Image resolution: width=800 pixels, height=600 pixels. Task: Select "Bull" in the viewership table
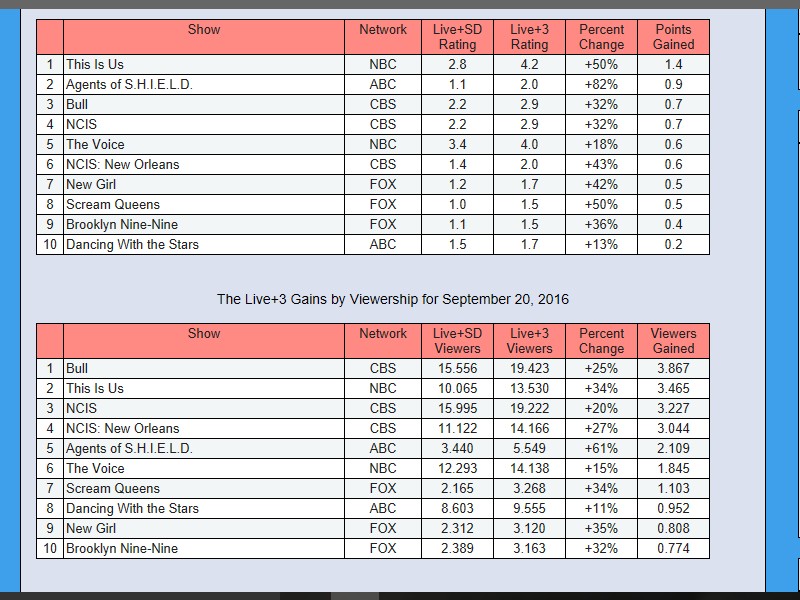click(x=77, y=368)
